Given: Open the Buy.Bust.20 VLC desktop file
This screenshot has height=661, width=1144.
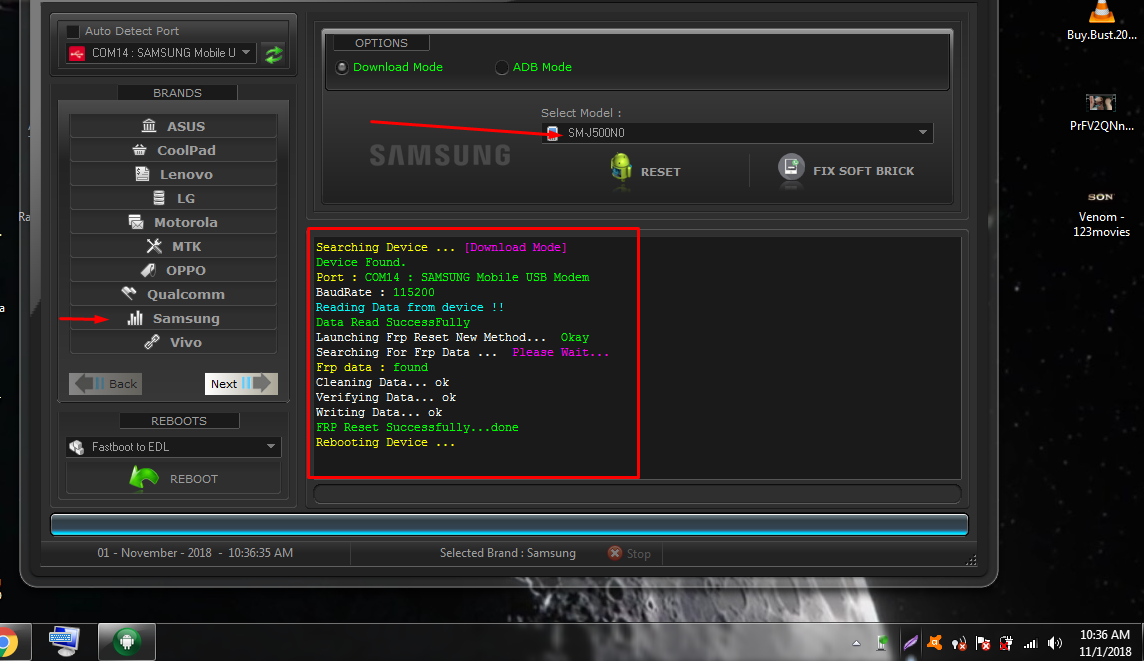Looking at the screenshot, I should click(x=1101, y=21).
